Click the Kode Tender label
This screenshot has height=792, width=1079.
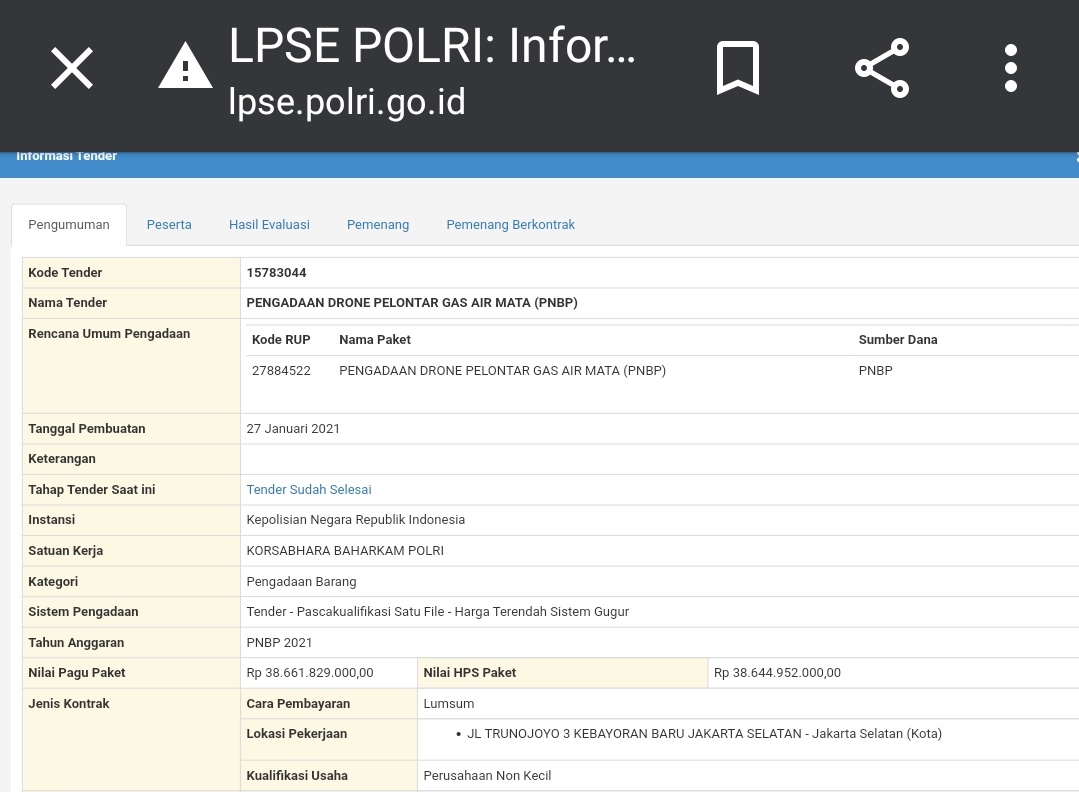click(x=65, y=272)
